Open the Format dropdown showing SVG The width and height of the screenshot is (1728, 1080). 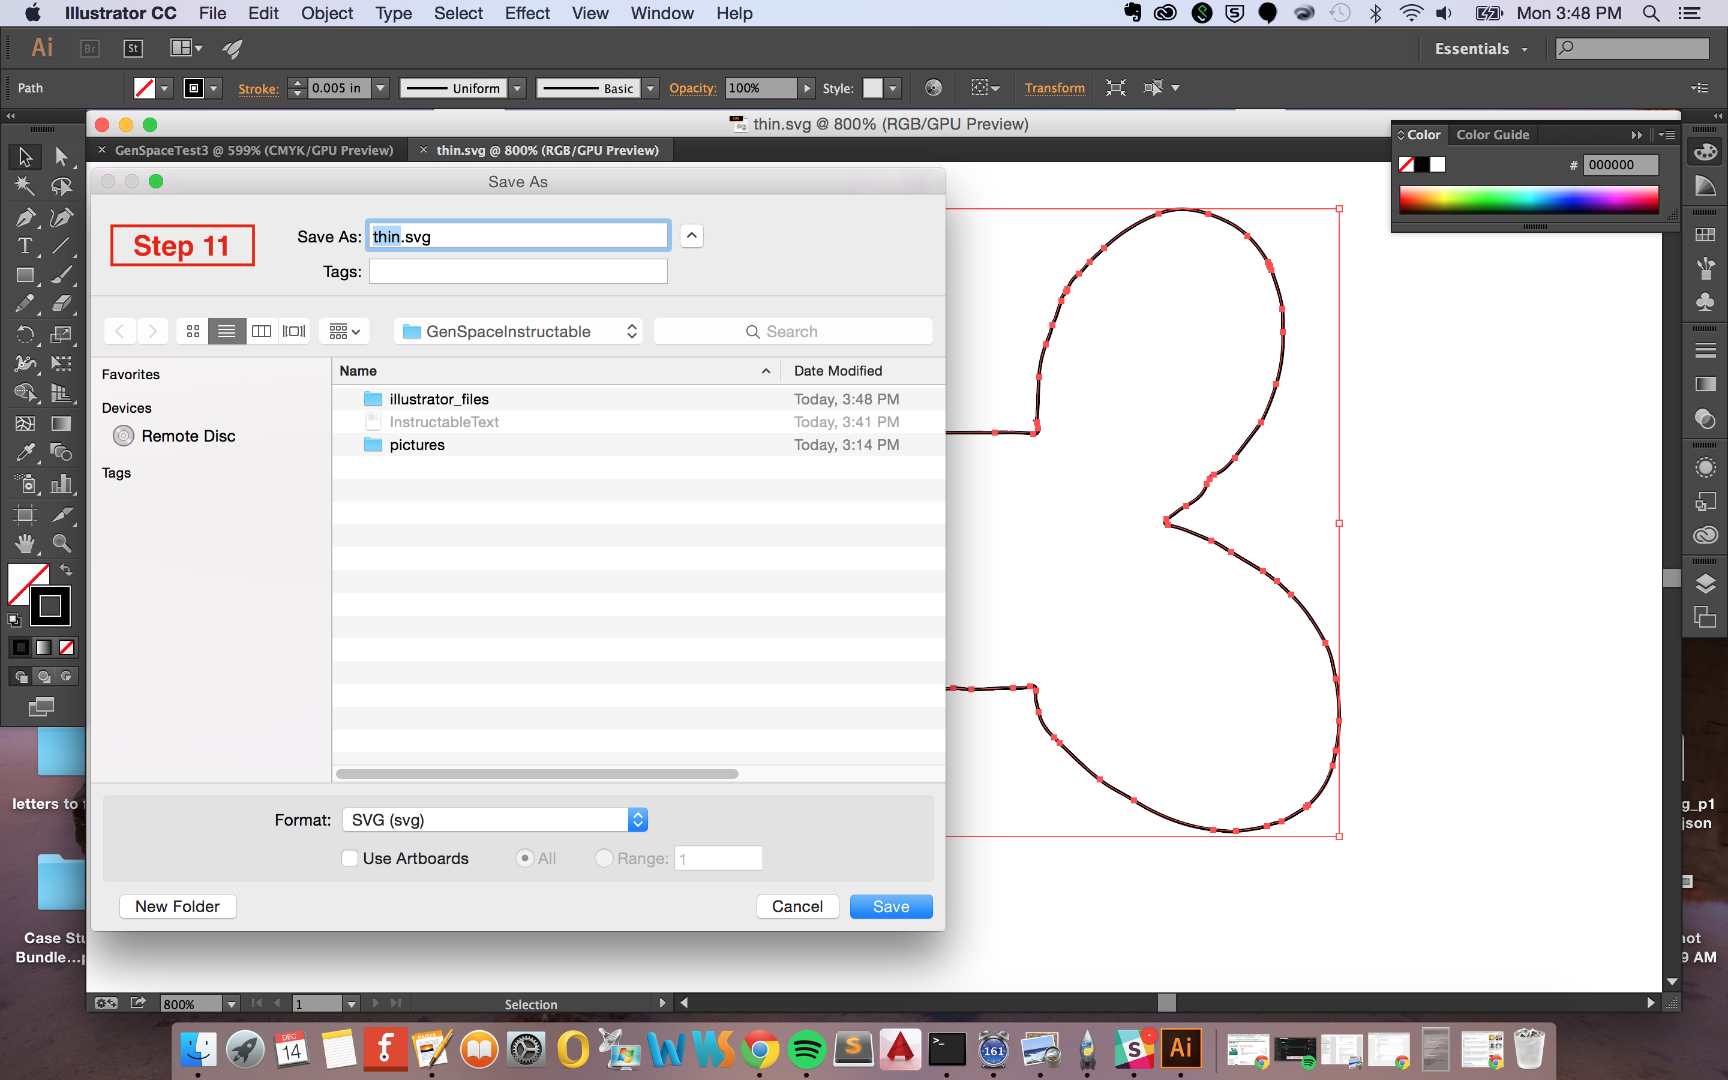coord(637,819)
